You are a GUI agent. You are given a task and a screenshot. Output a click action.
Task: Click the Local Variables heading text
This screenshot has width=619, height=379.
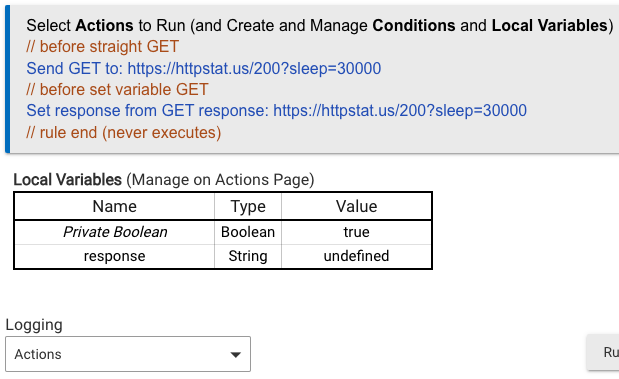[163, 180]
